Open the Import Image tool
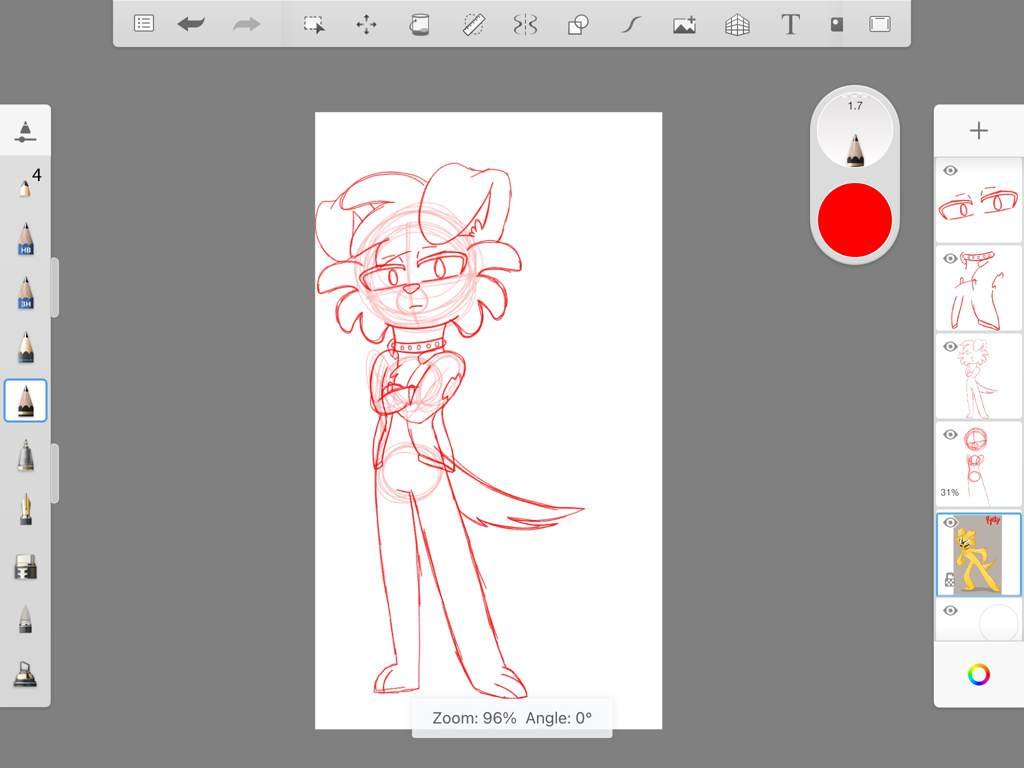 (x=684, y=24)
